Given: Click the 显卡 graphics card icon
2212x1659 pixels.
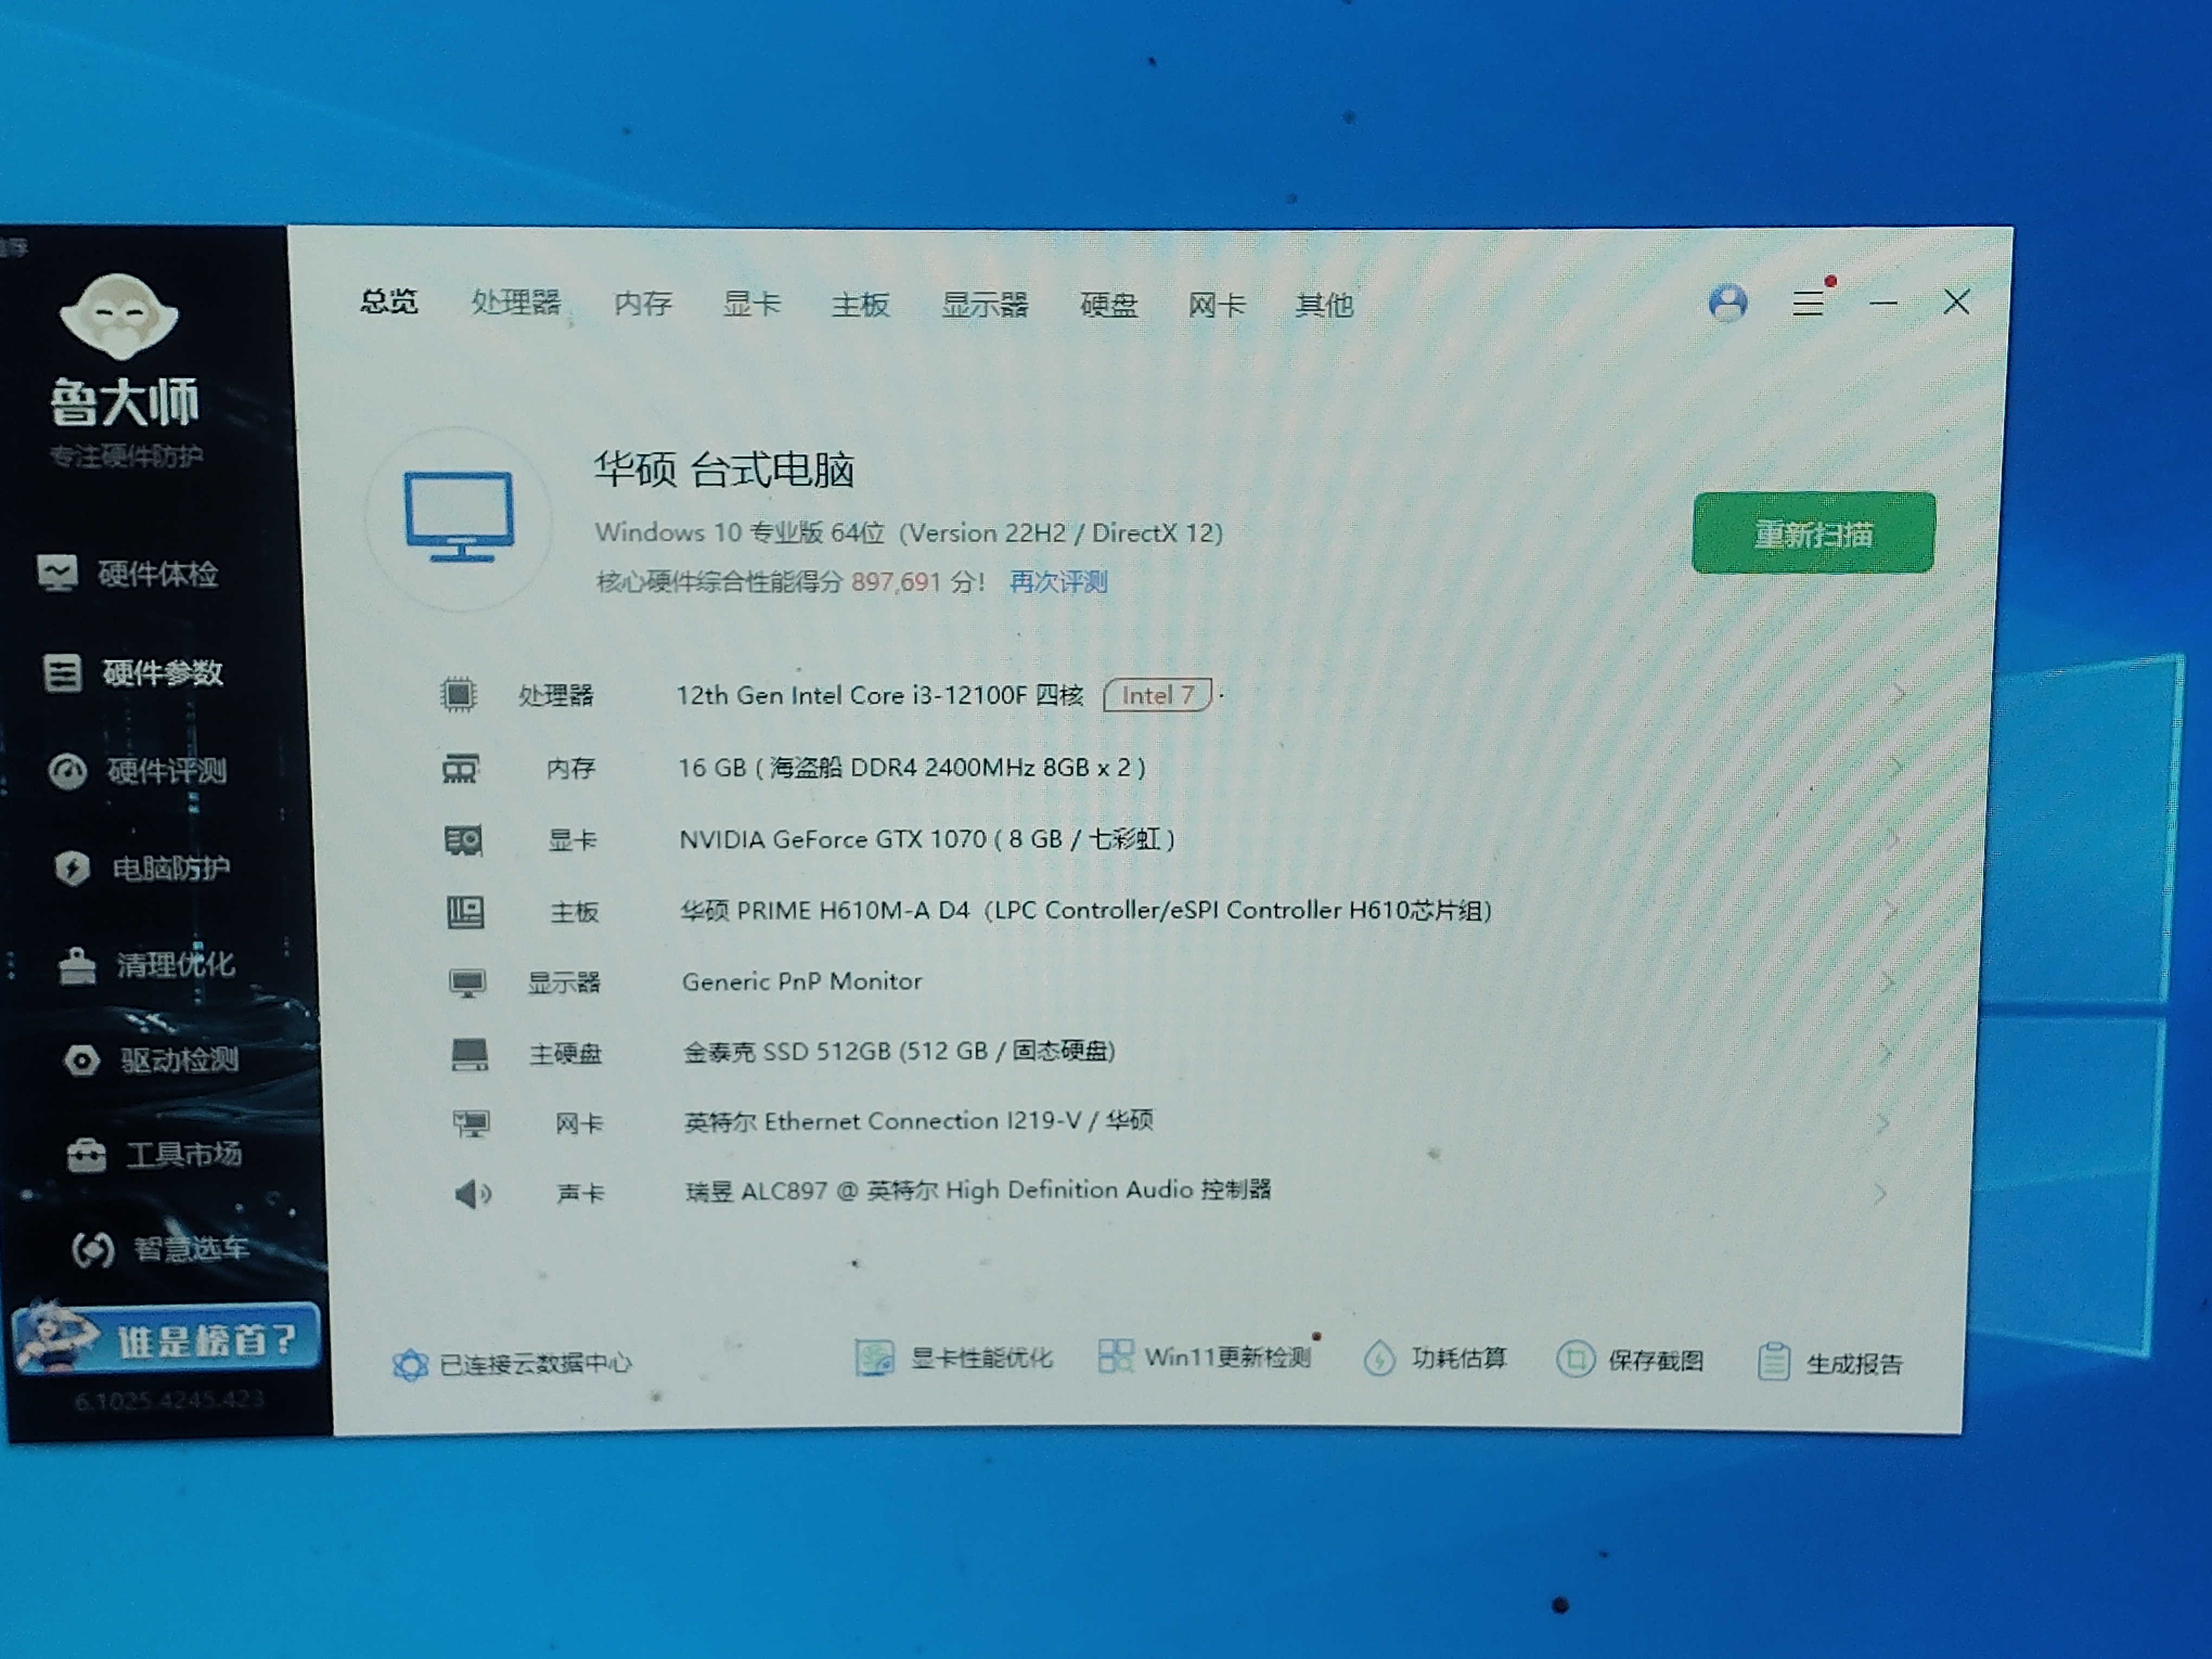Looking at the screenshot, I should coord(463,839).
